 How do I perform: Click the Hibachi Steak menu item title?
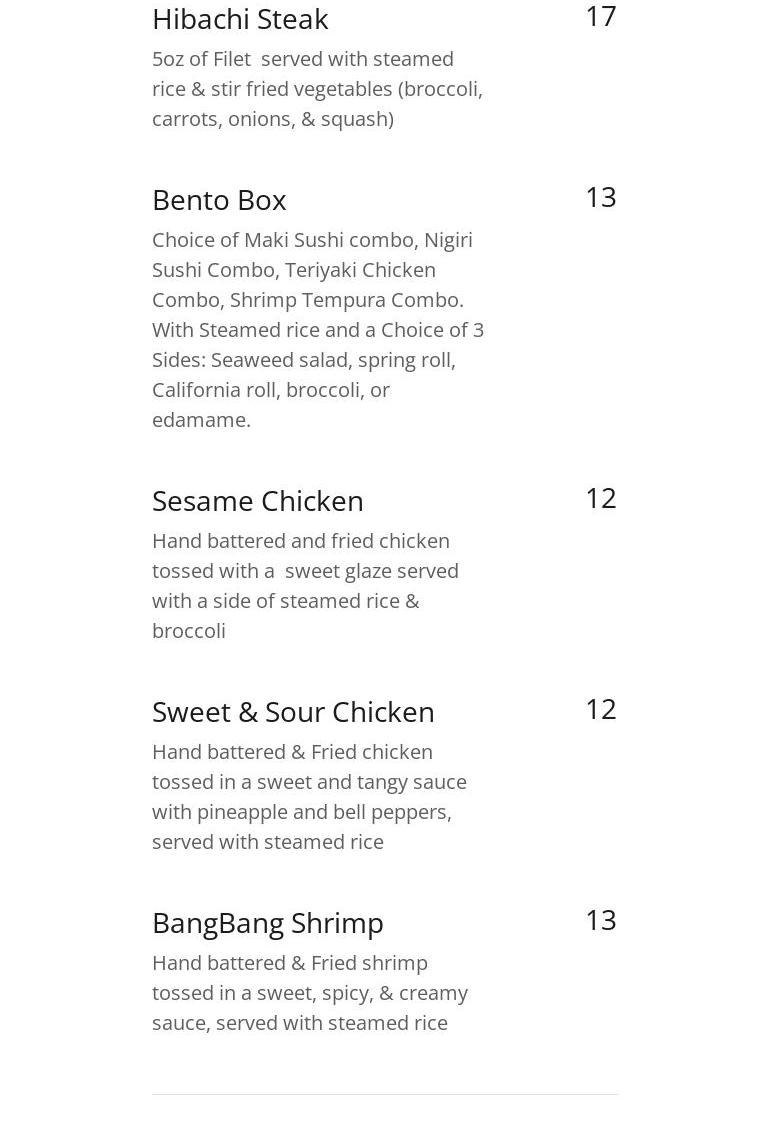pyautogui.click(x=240, y=19)
